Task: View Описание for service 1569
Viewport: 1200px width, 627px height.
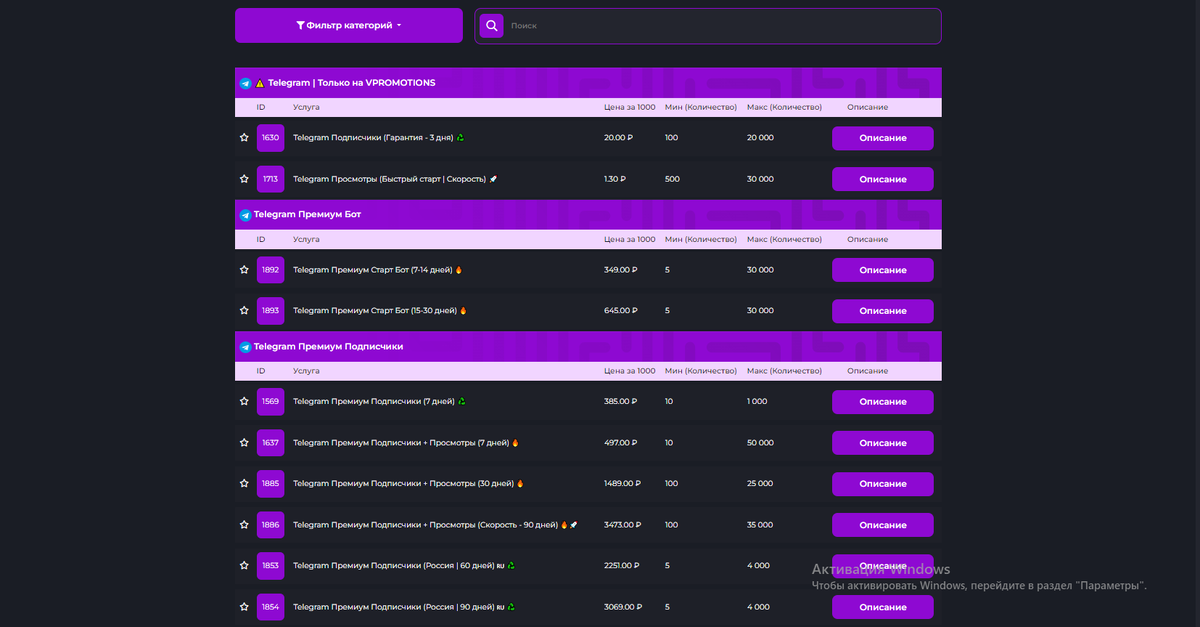Action: tap(883, 402)
